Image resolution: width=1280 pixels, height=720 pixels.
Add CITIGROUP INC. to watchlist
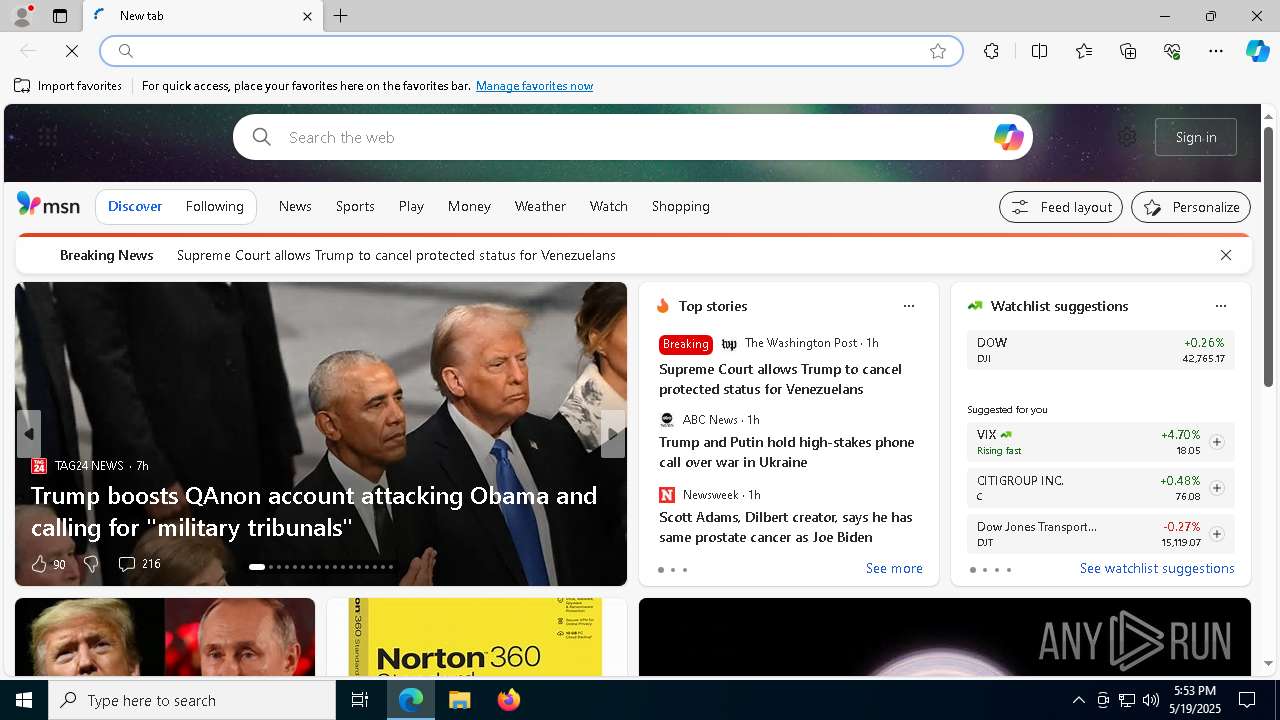1217,488
